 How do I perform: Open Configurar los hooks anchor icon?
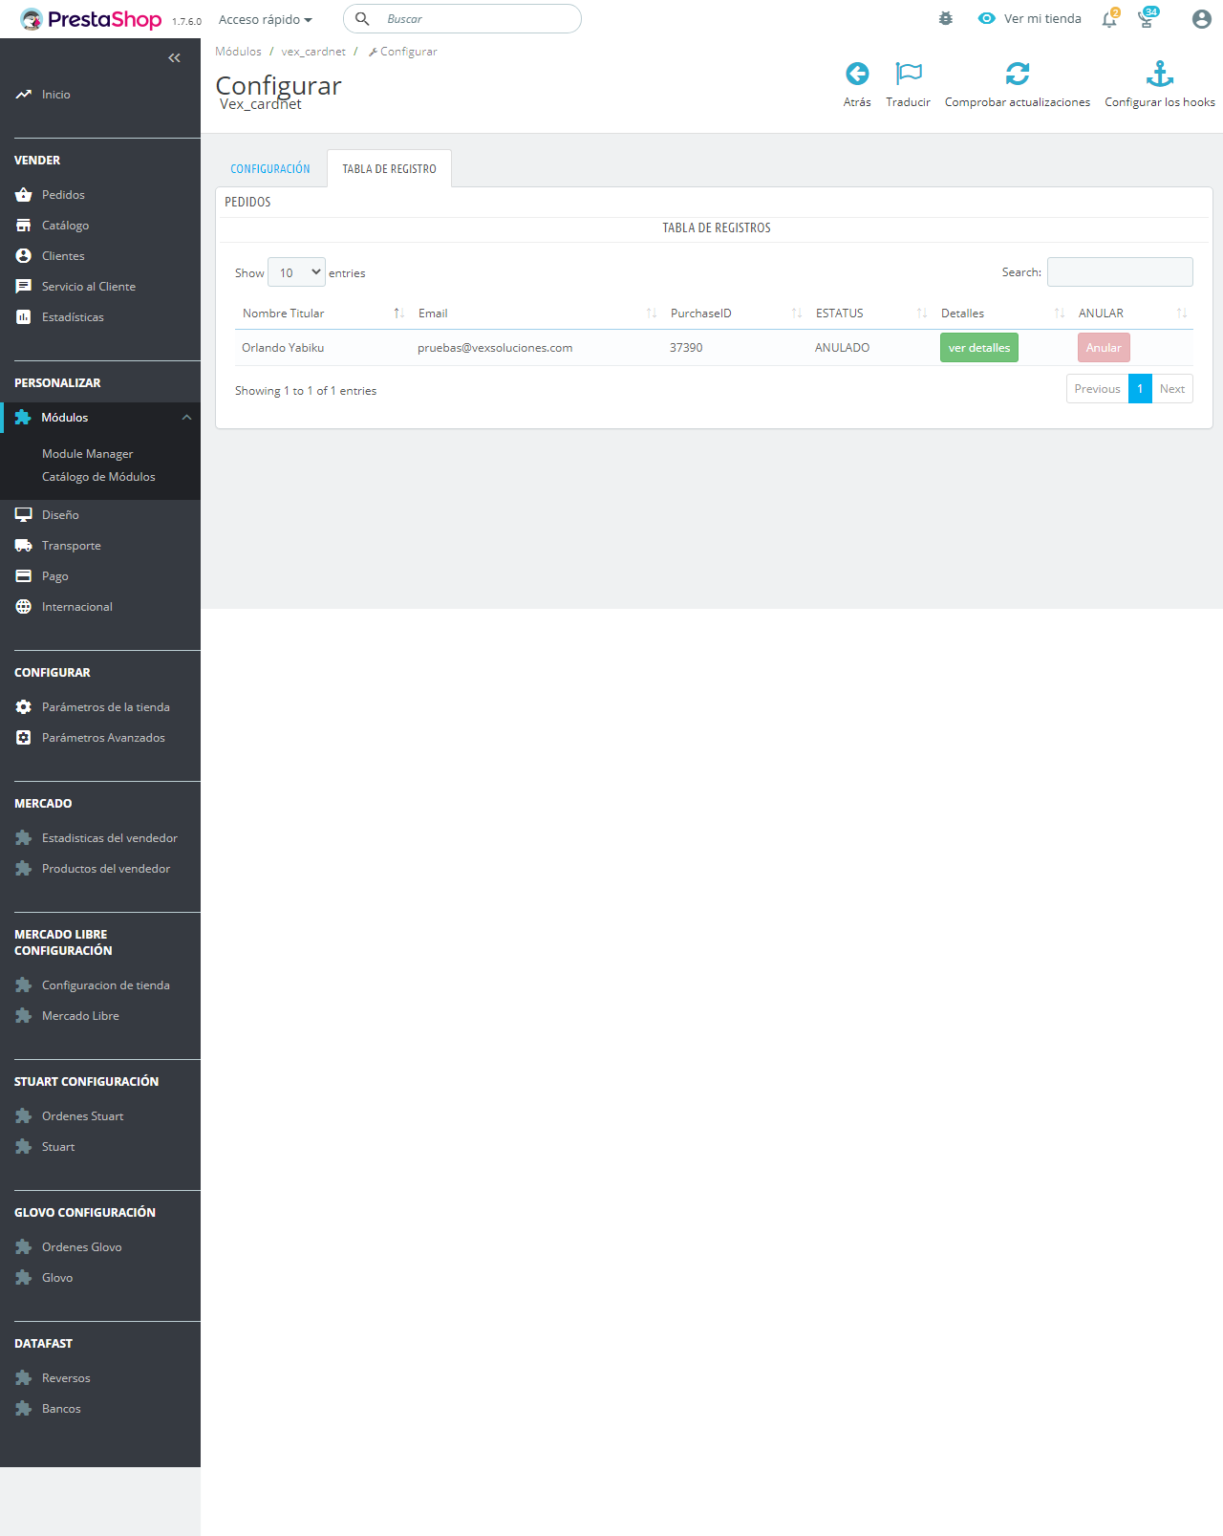(x=1159, y=72)
